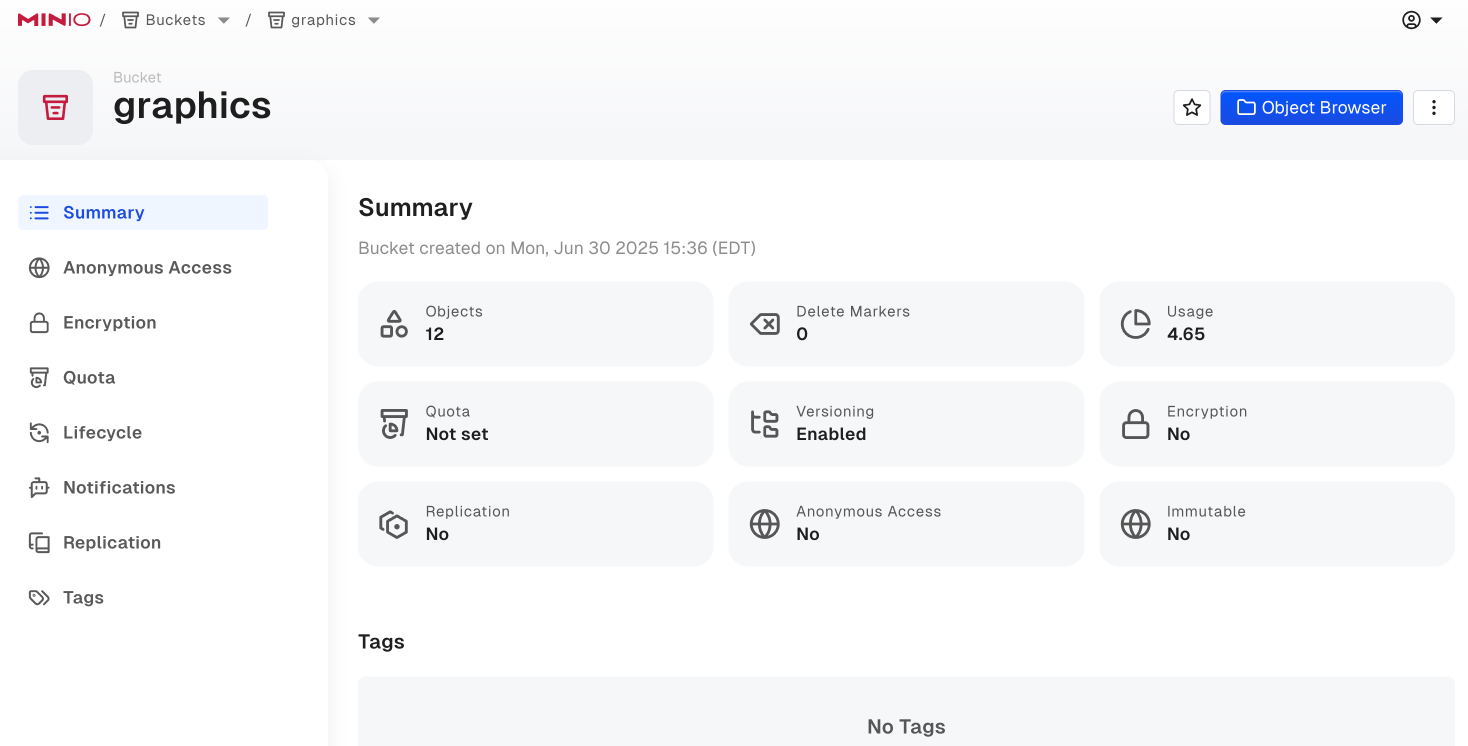
Task: Click the Encryption lock icon in sidebar
Action: (x=39, y=323)
